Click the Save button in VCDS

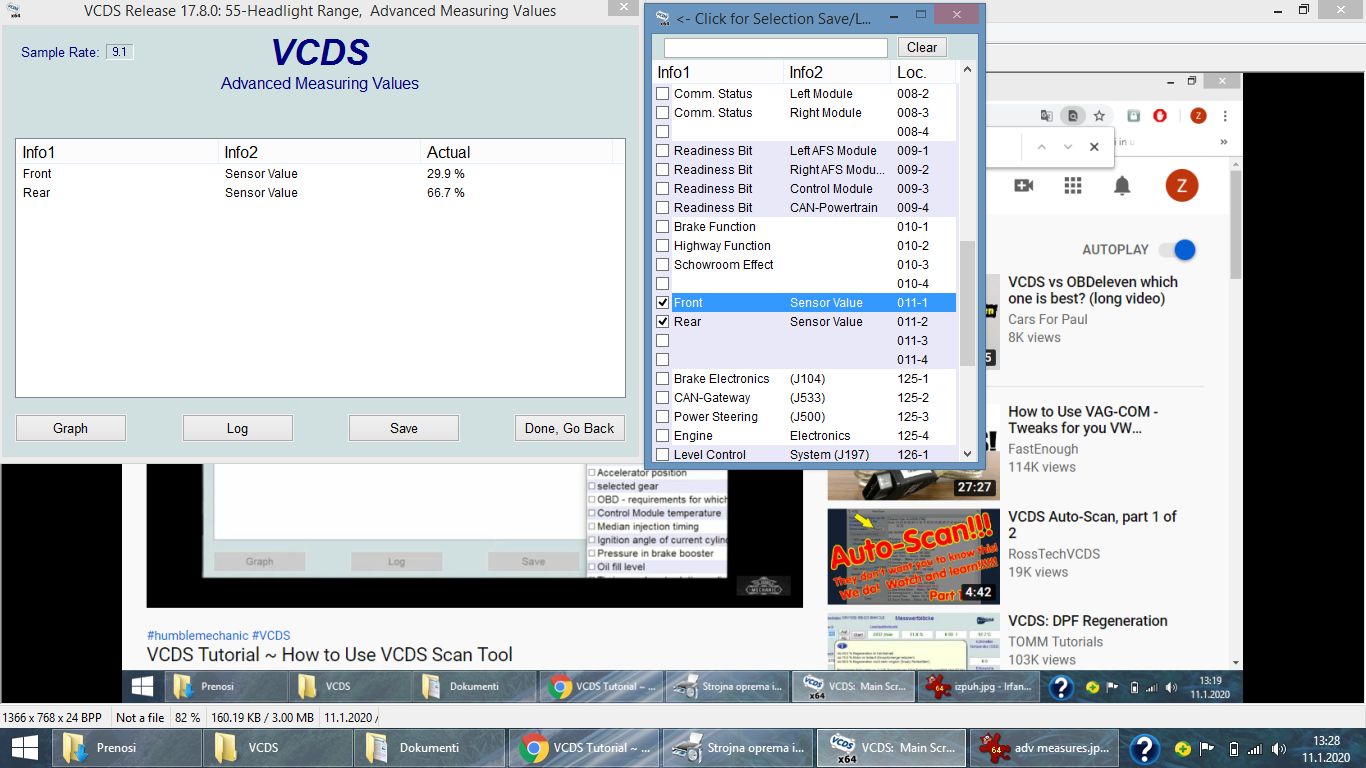point(404,428)
